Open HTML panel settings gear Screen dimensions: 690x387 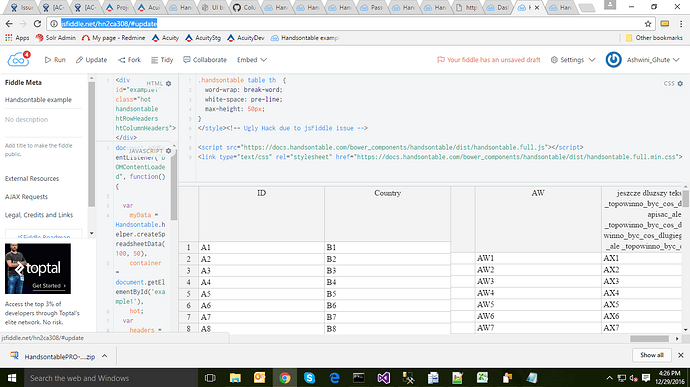tap(169, 83)
